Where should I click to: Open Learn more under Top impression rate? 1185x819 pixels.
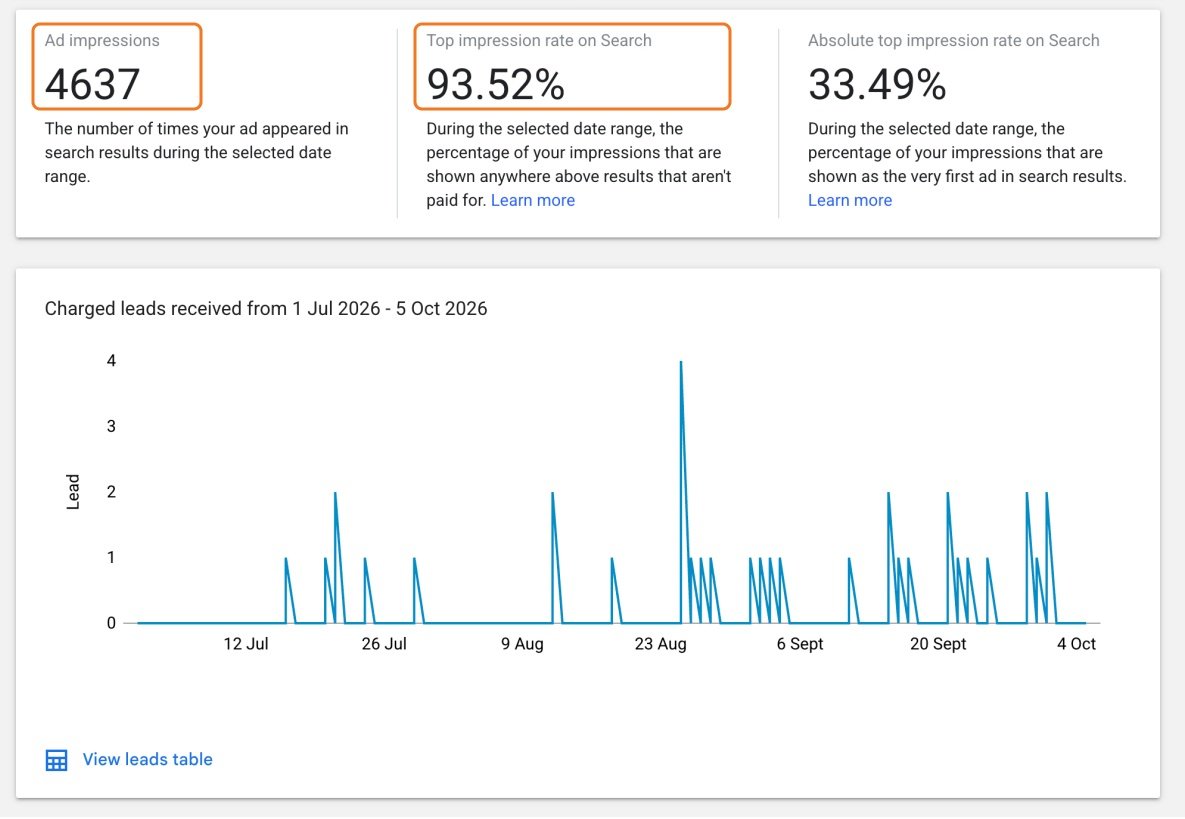click(533, 200)
